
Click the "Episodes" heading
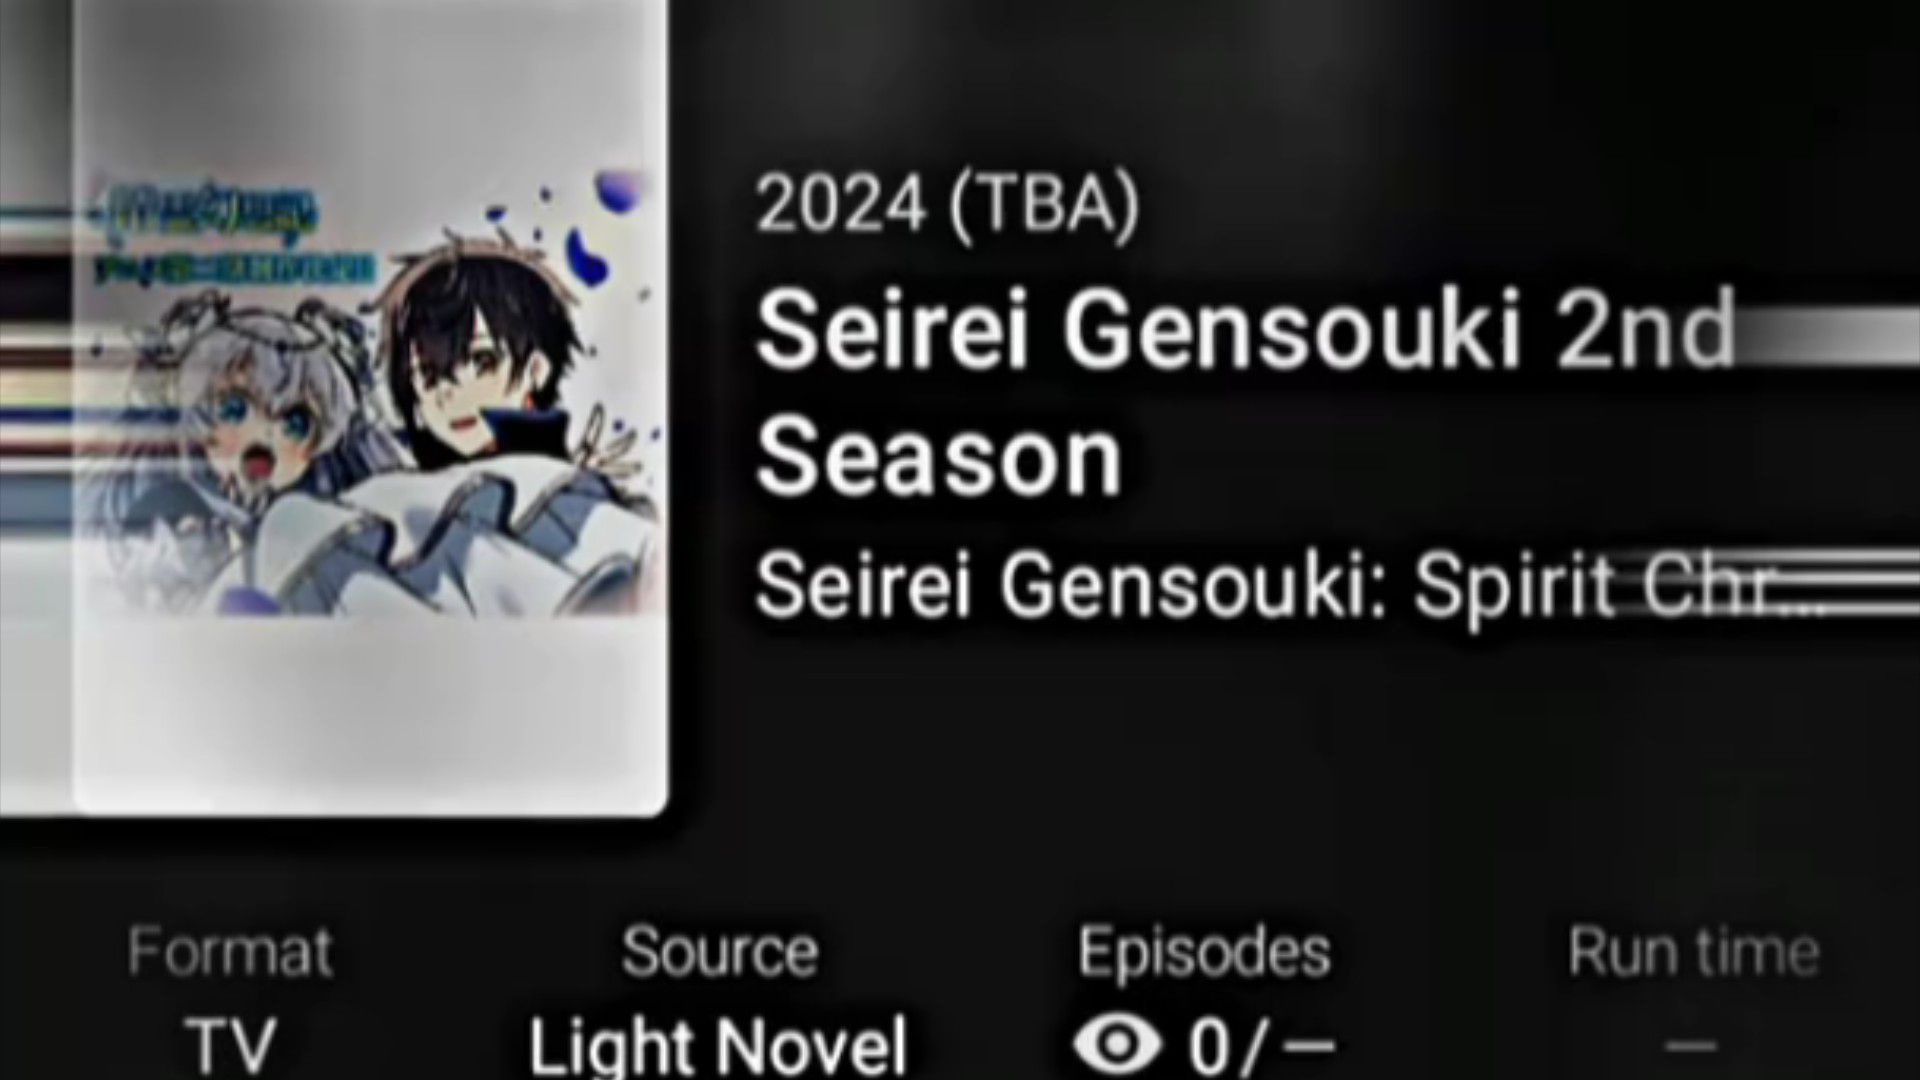click(1204, 953)
